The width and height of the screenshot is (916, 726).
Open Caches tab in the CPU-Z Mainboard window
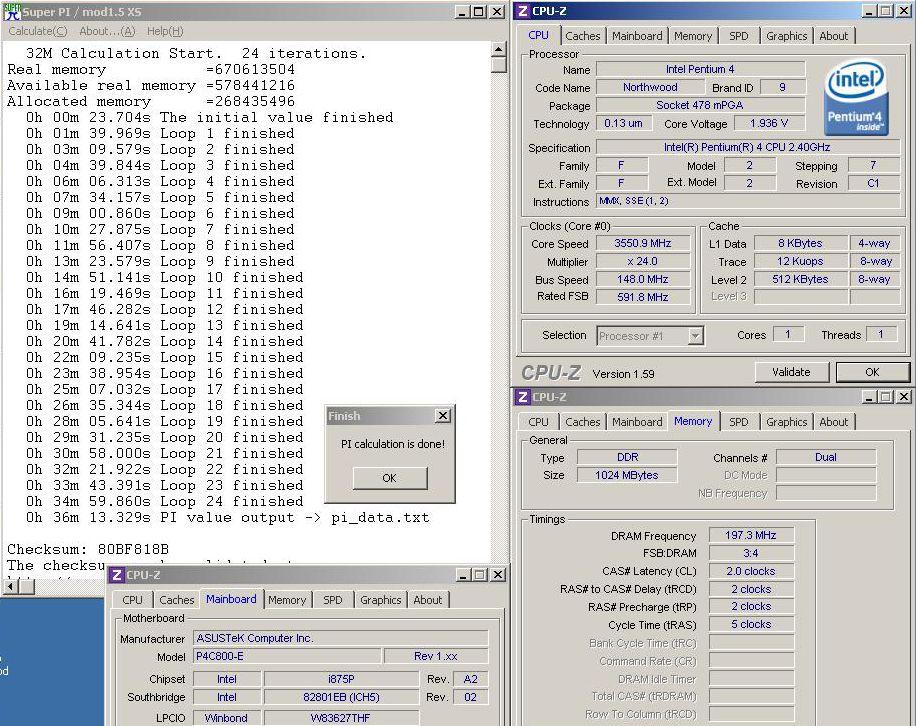coord(176,600)
